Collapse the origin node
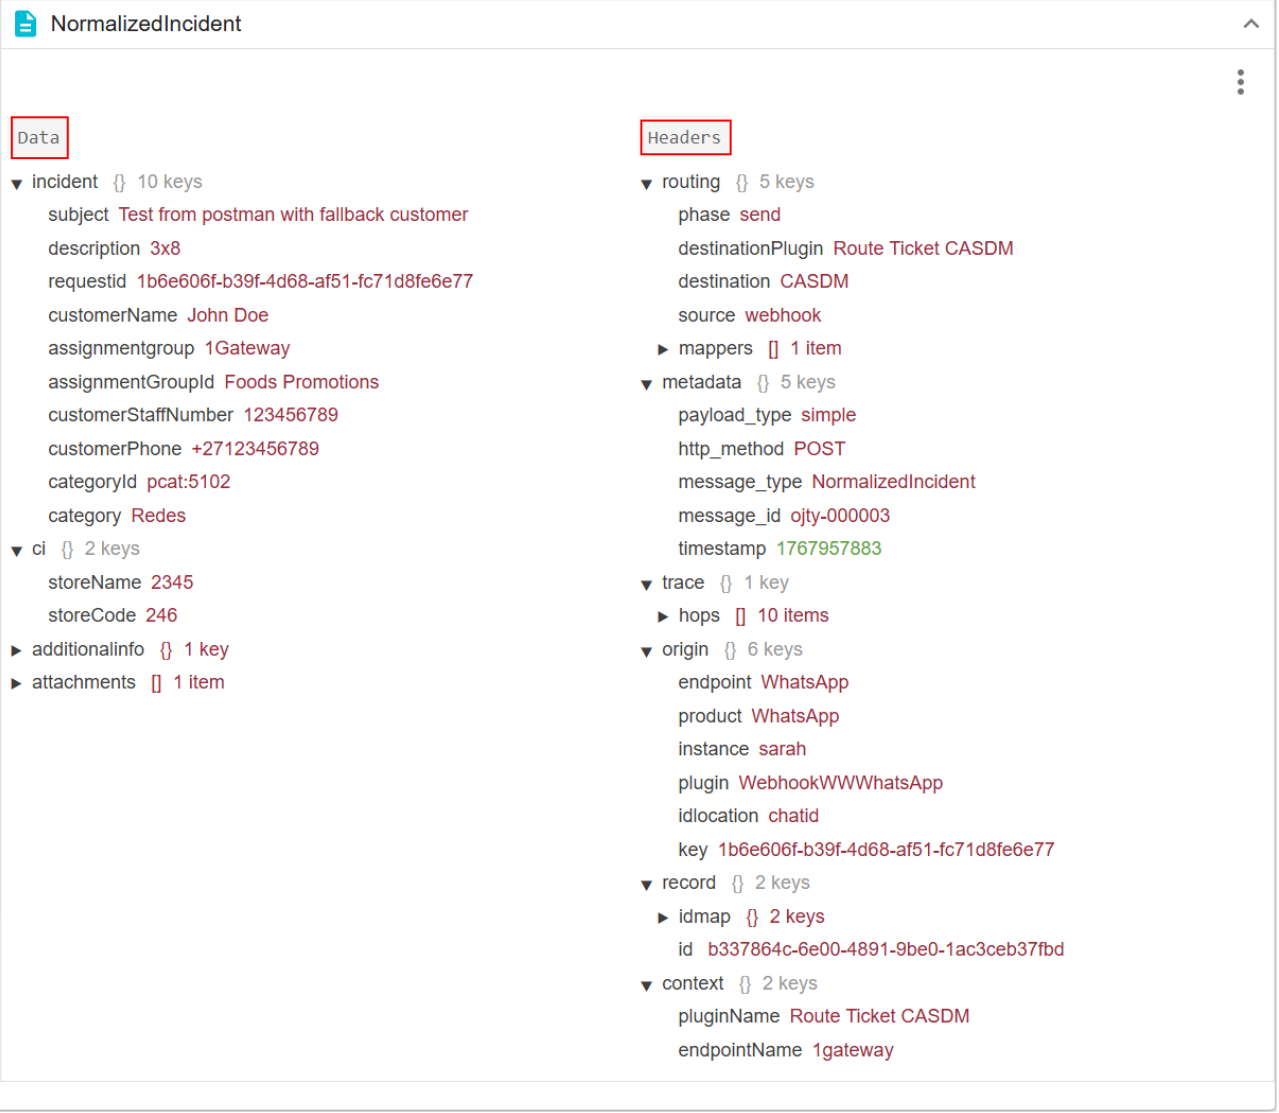This screenshot has width=1279, height=1113. (646, 652)
